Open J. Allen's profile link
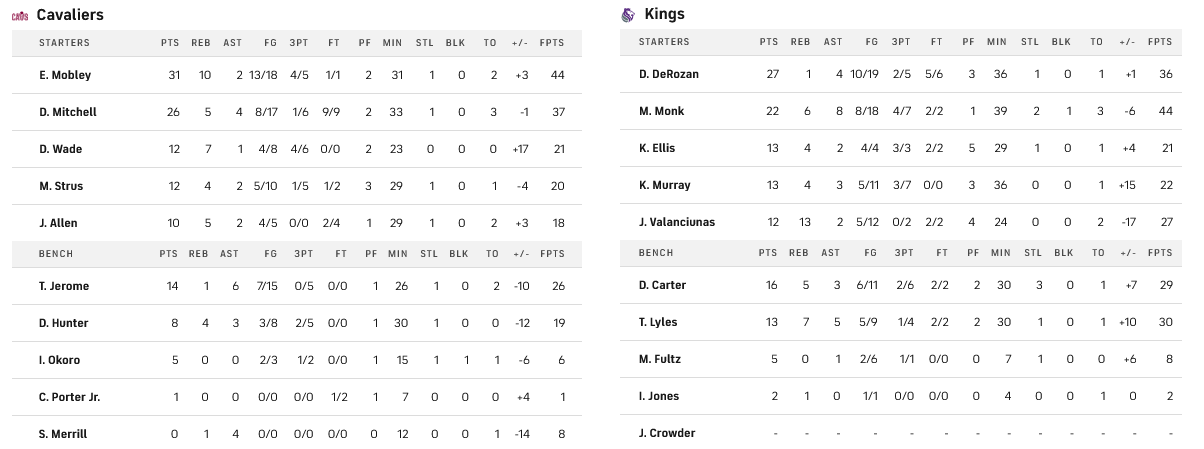 (x=58, y=223)
